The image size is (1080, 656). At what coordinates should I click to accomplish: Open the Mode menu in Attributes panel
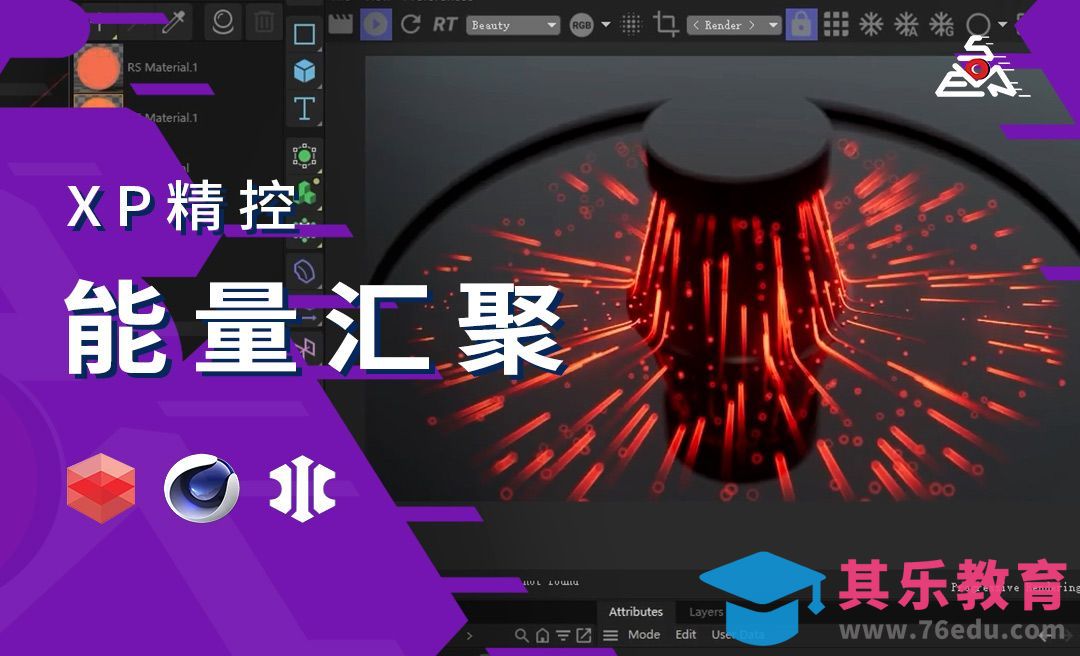click(642, 634)
